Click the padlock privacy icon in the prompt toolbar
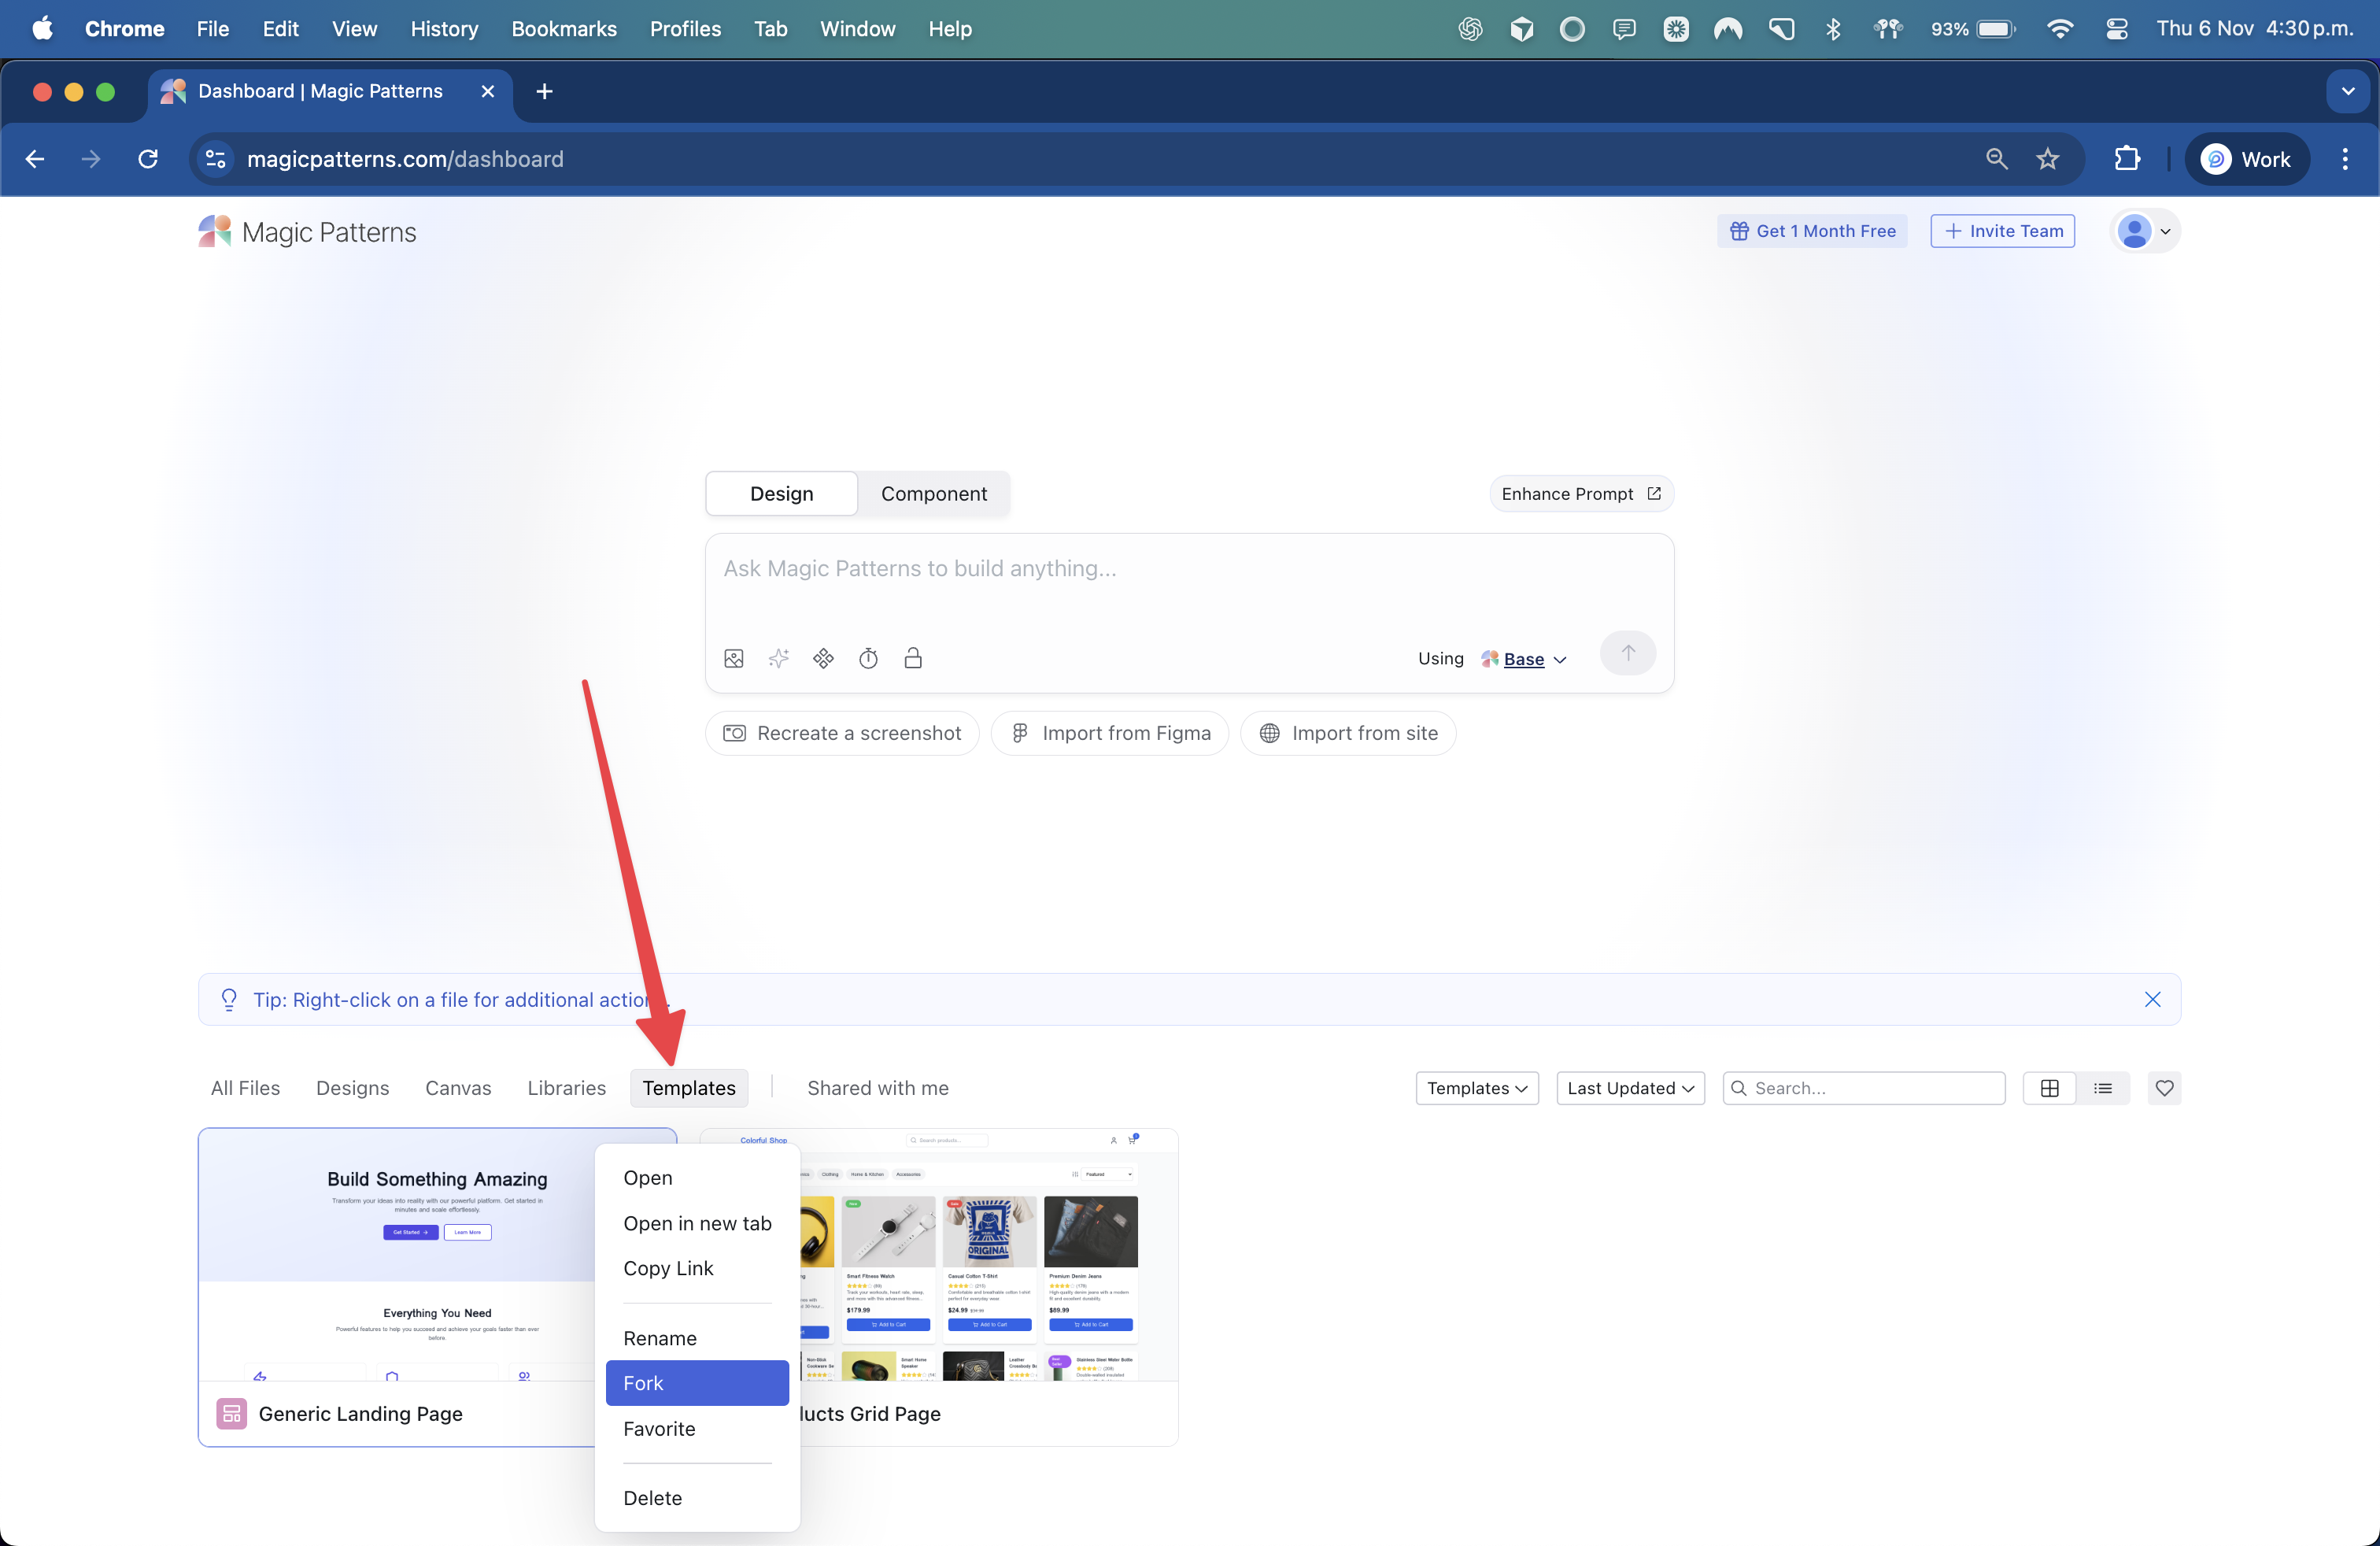The height and width of the screenshot is (1546, 2380). pyautogui.click(x=912, y=658)
